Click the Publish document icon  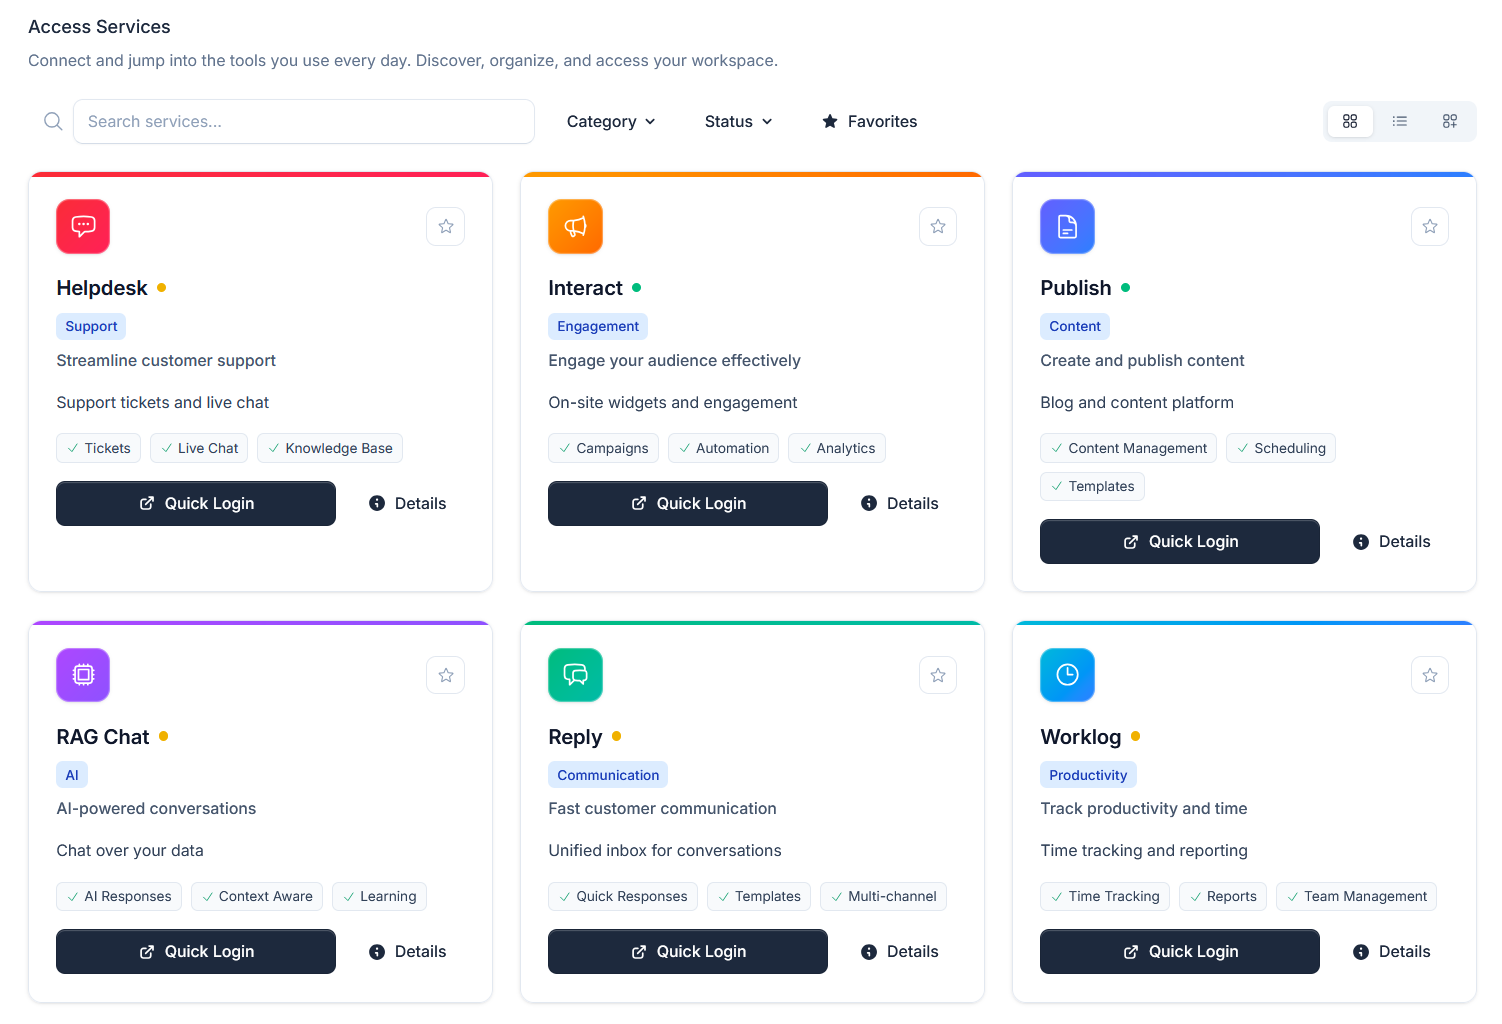point(1067,226)
